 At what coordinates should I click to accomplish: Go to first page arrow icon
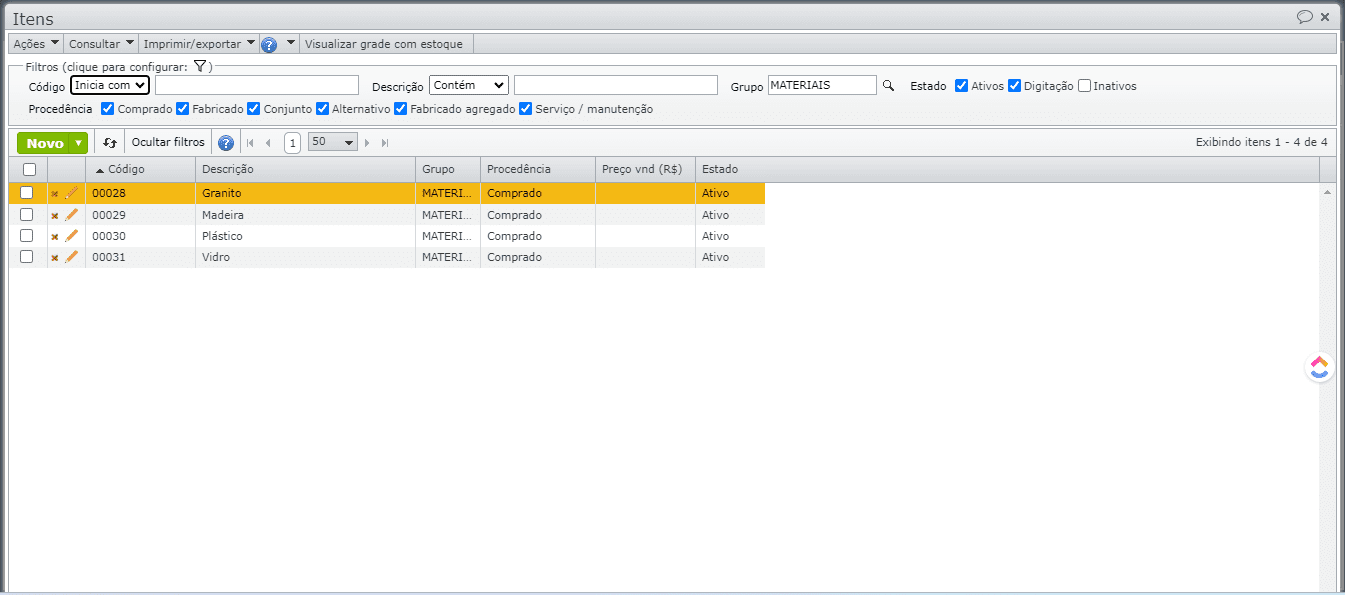point(250,143)
